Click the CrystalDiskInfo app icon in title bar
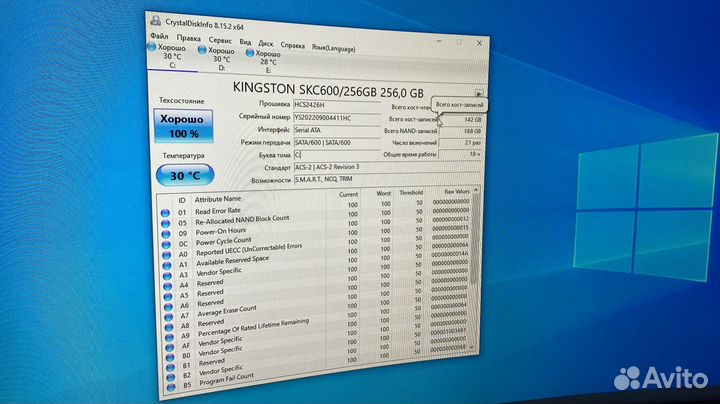The width and height of the screenshot is (720, 404). pyautogui.click(x=156, y=20)
